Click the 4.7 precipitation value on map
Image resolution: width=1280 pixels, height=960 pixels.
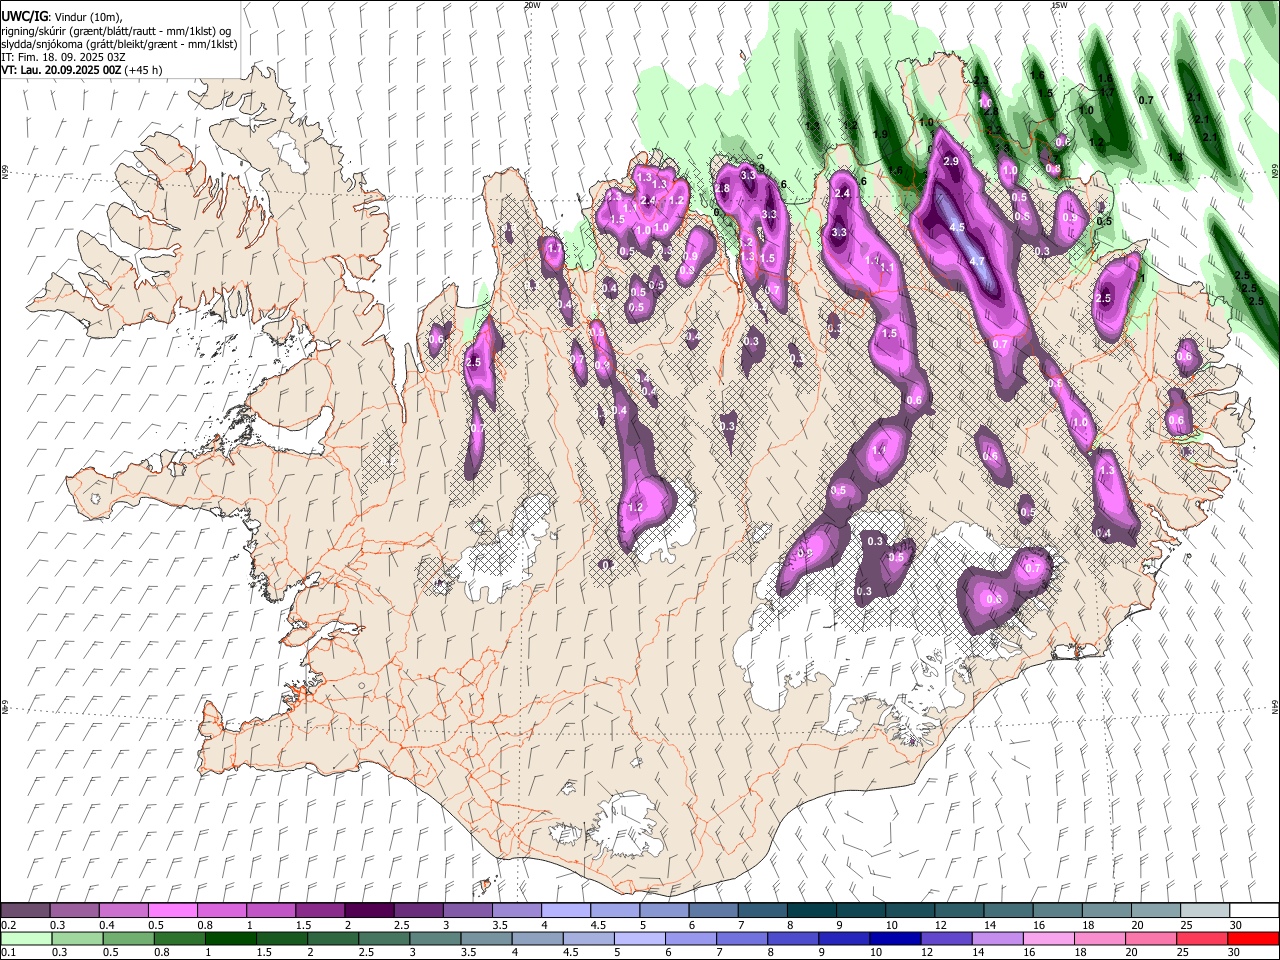[x=978, y=260]
